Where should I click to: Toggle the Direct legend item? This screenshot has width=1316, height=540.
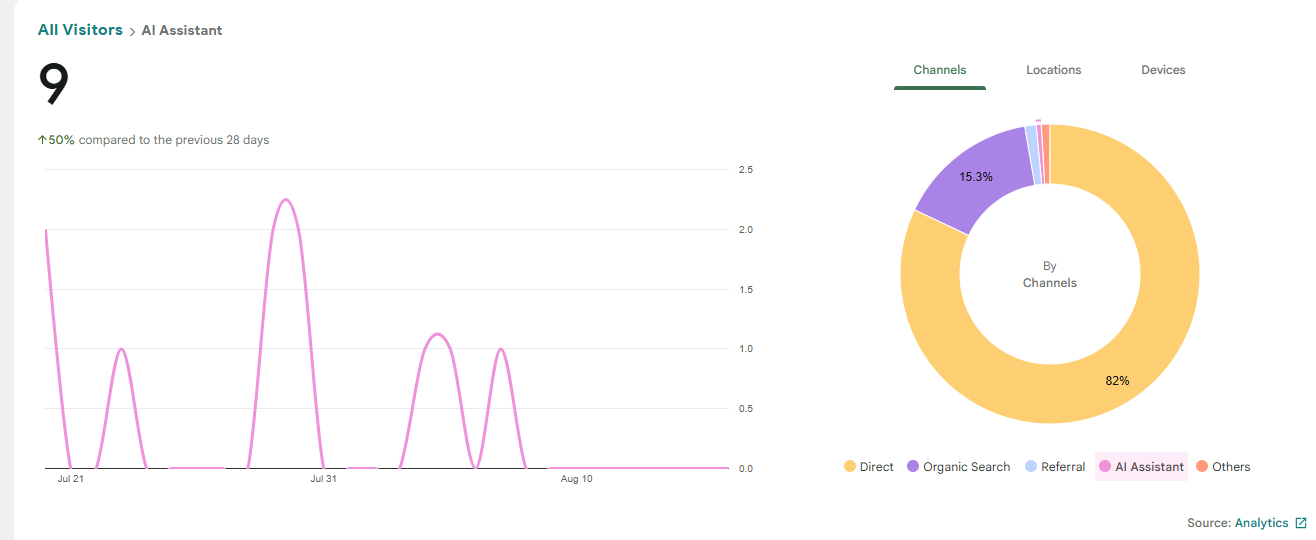click(x=869, y=467)
